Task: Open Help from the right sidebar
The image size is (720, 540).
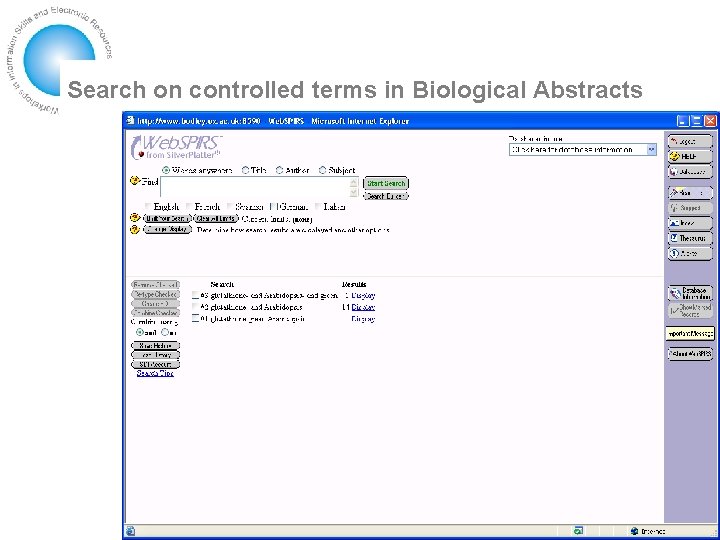Action: point(690,157)
